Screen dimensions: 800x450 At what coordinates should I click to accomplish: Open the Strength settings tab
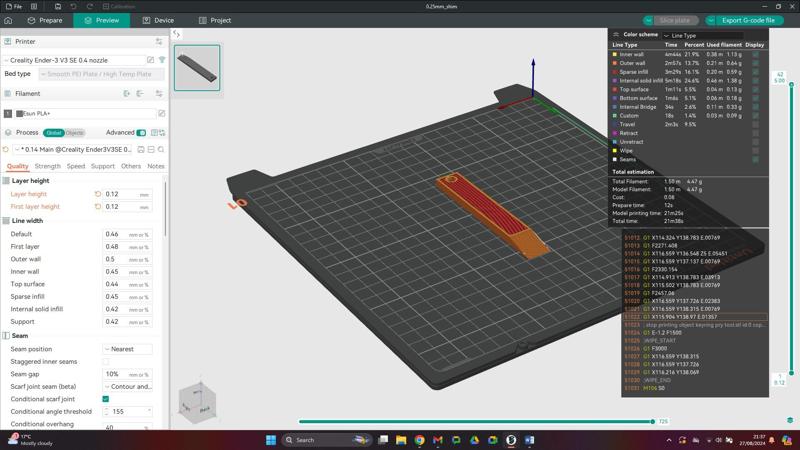click(47, 166)
